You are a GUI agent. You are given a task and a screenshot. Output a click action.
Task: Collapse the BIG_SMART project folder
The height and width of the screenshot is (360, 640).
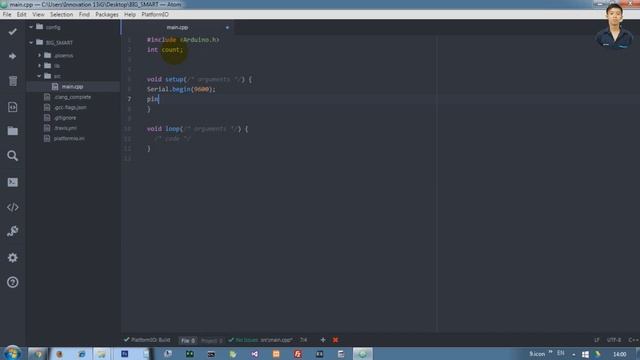coord(31,42)
